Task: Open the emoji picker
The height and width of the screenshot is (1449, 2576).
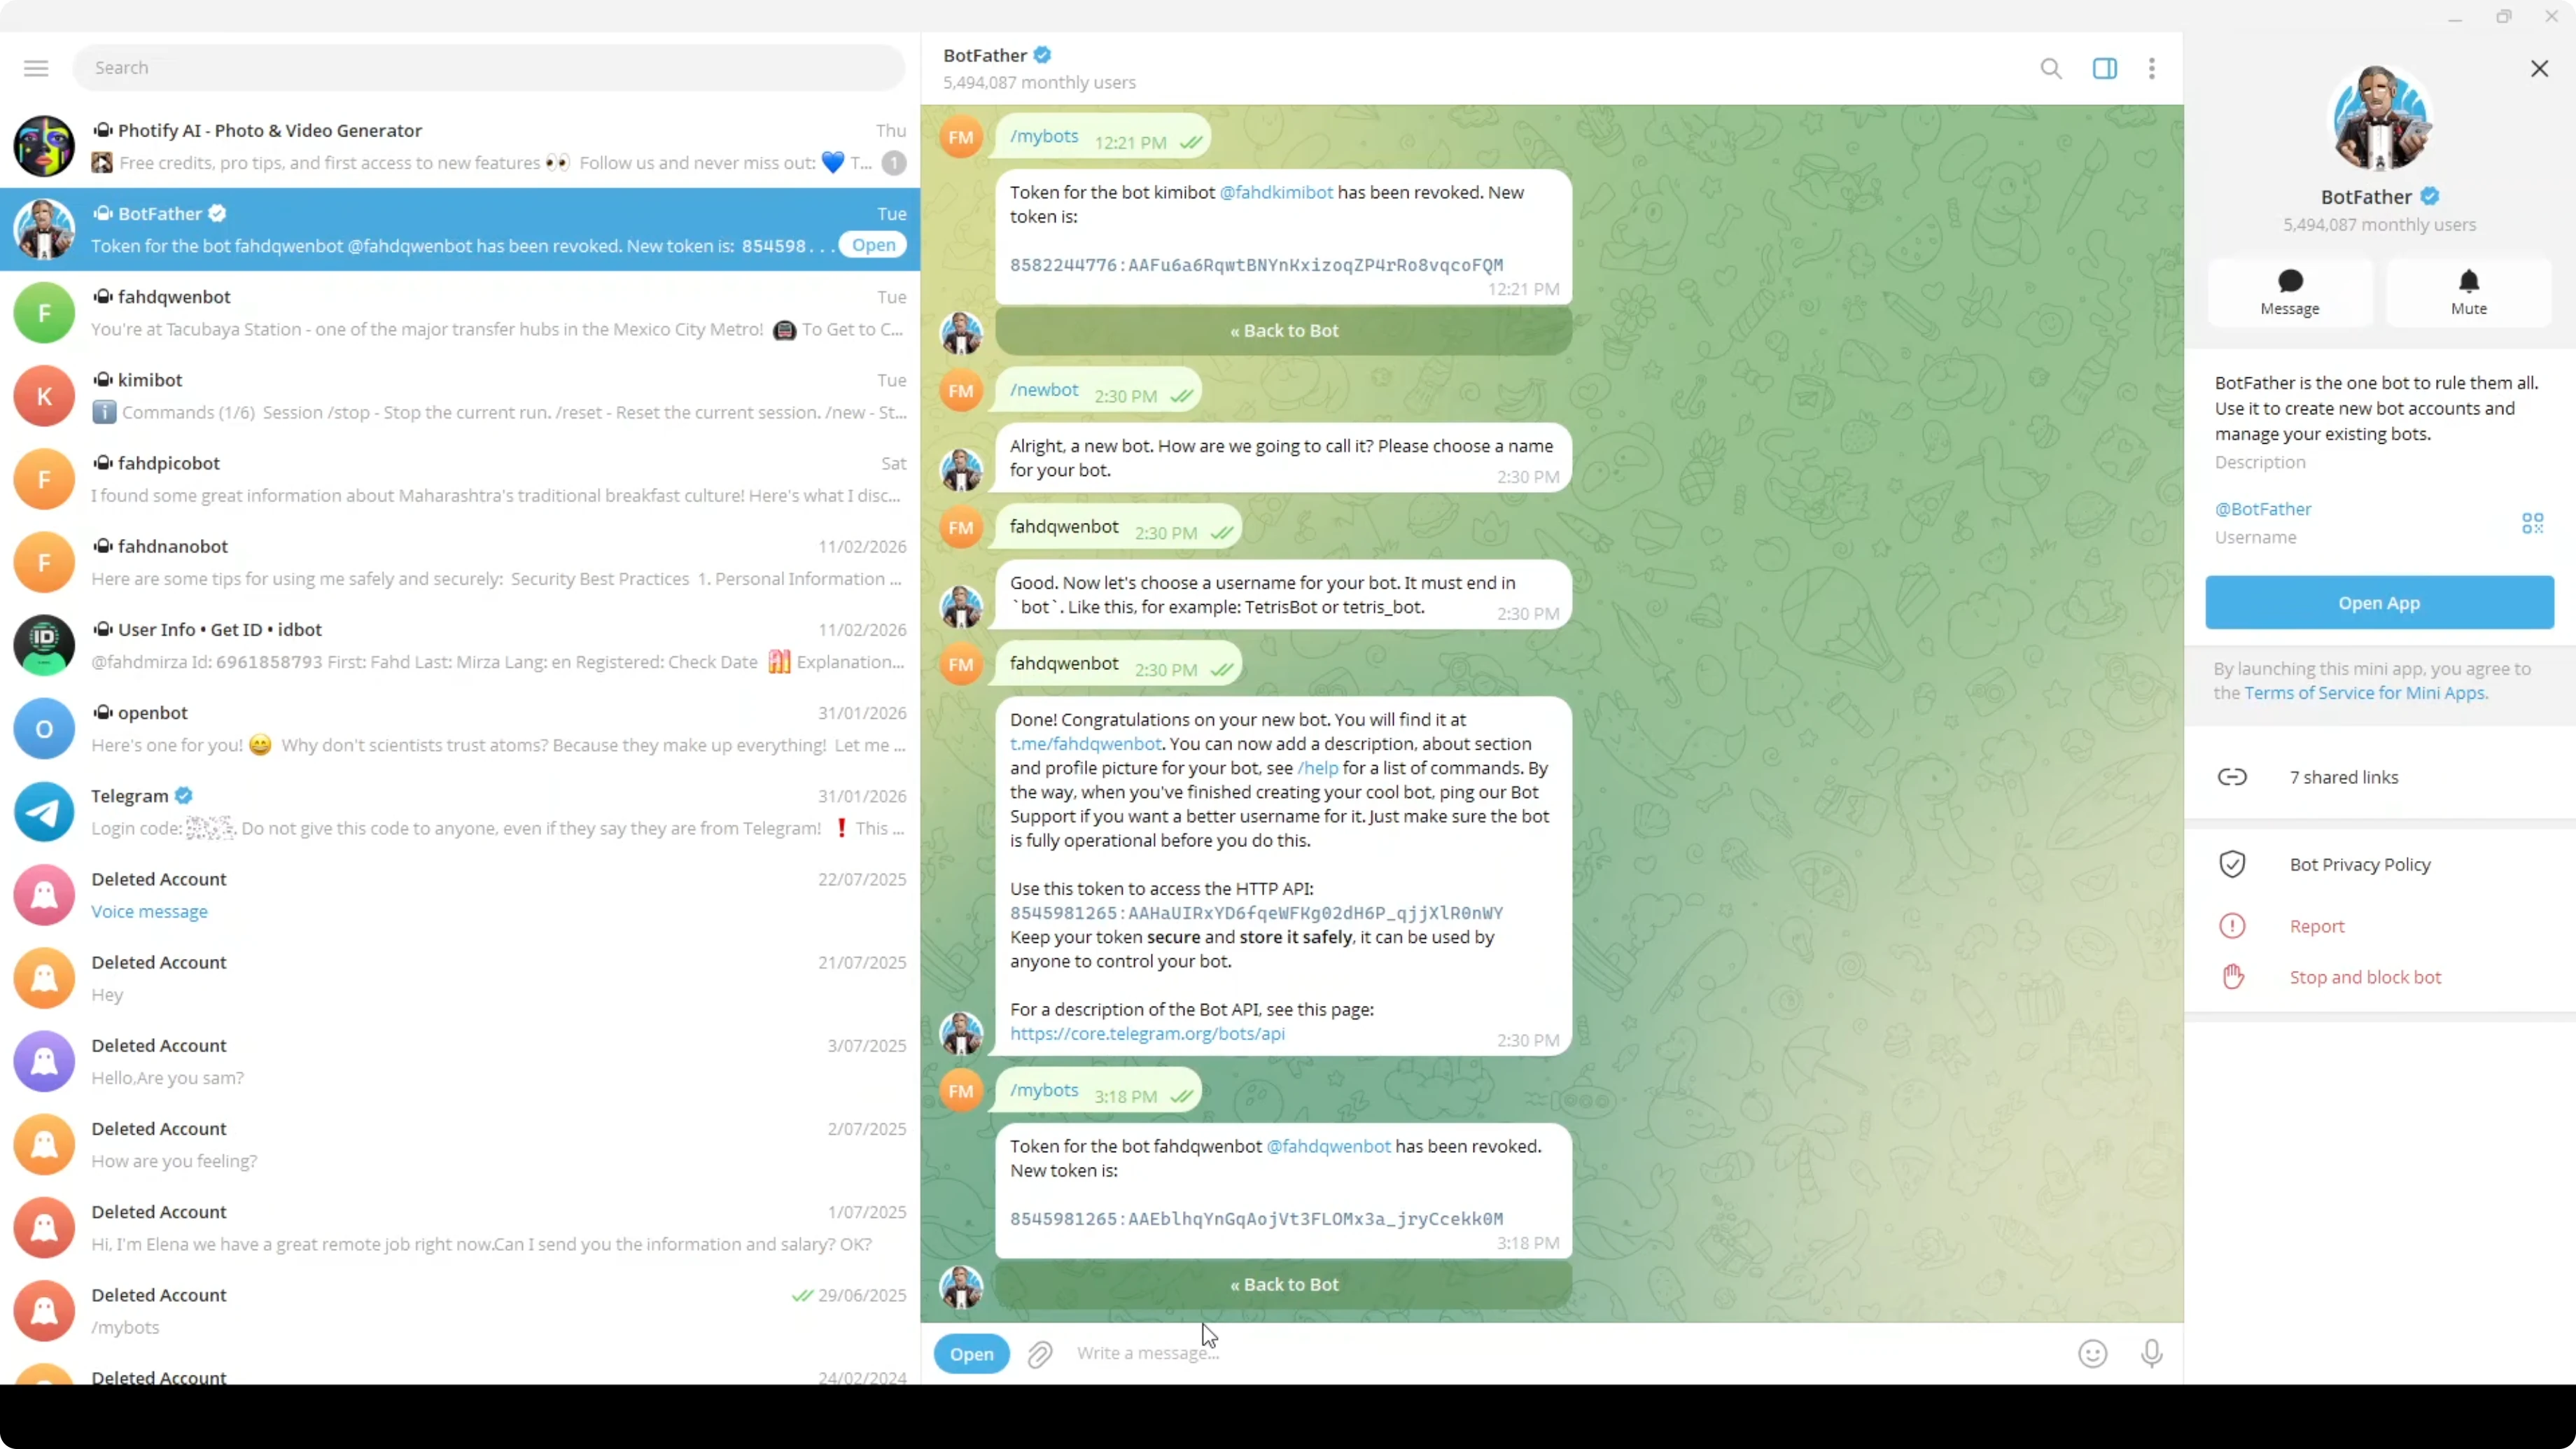Action: [x=2092, y=1353]
